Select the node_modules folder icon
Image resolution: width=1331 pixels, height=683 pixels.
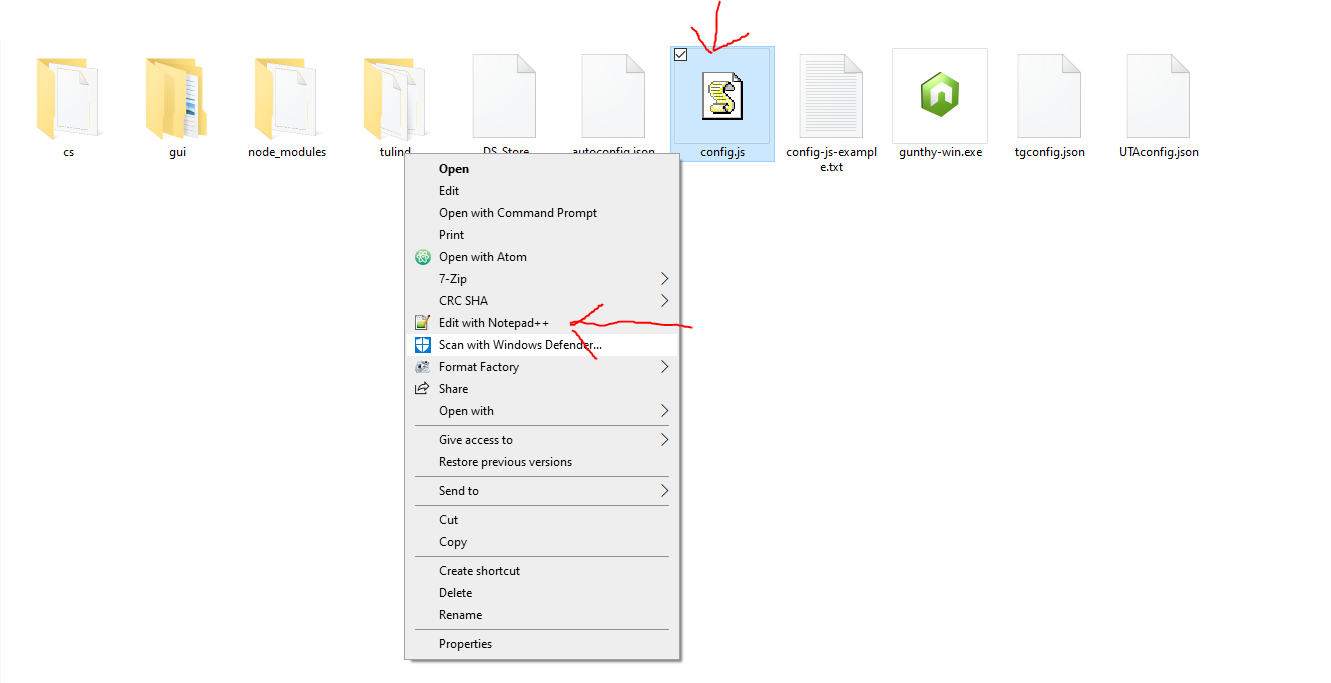(286, 98)
